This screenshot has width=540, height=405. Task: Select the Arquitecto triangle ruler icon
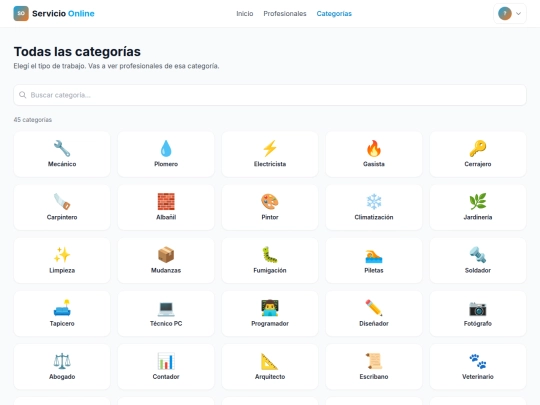(270, 361)
